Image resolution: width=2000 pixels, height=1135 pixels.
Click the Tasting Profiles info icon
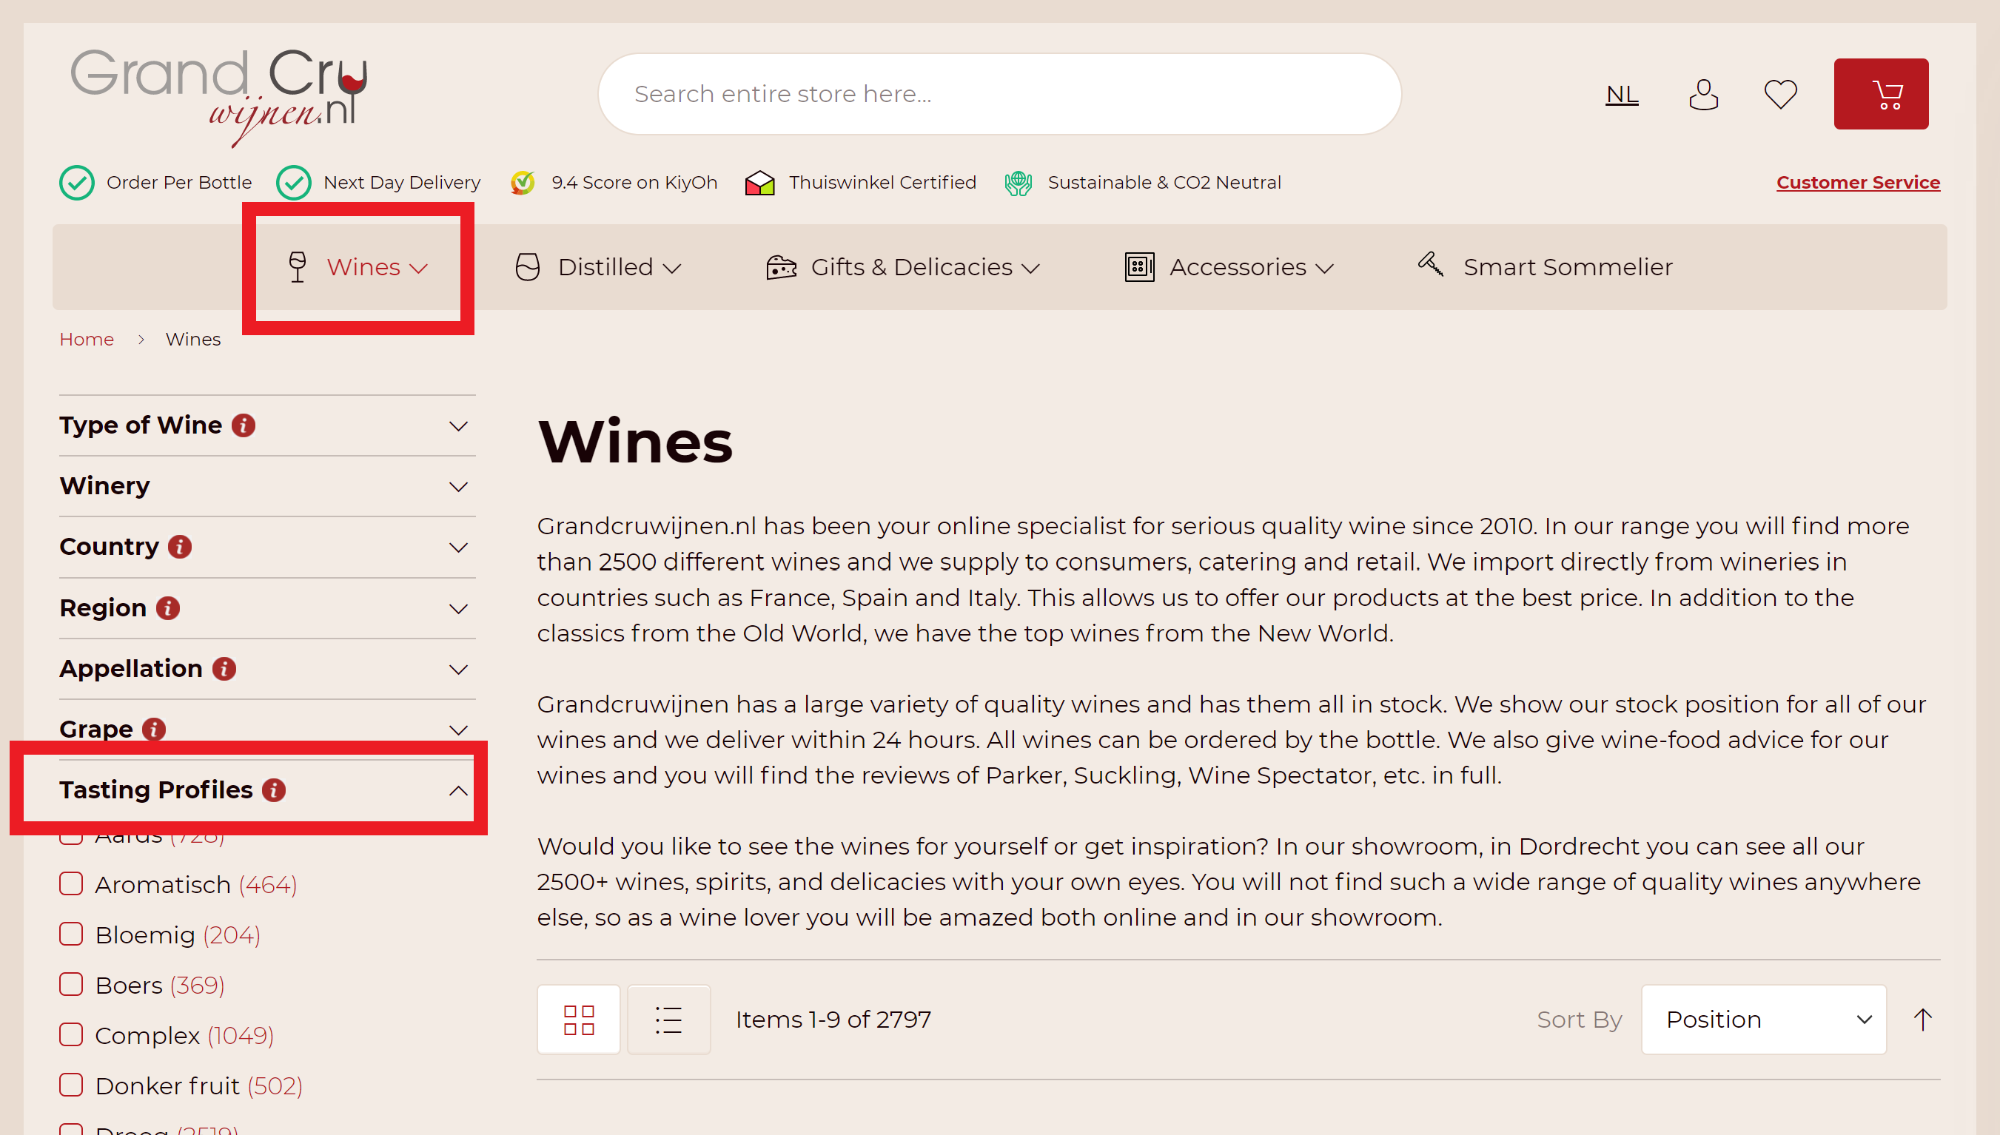coord(274,790)
